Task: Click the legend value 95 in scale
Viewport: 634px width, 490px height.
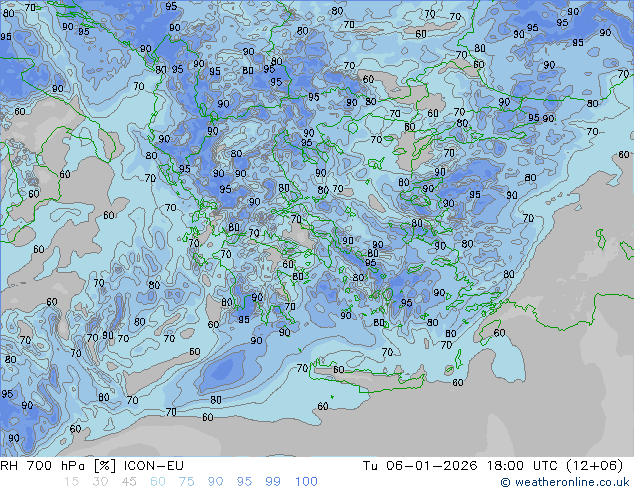Action: (244, 482)
